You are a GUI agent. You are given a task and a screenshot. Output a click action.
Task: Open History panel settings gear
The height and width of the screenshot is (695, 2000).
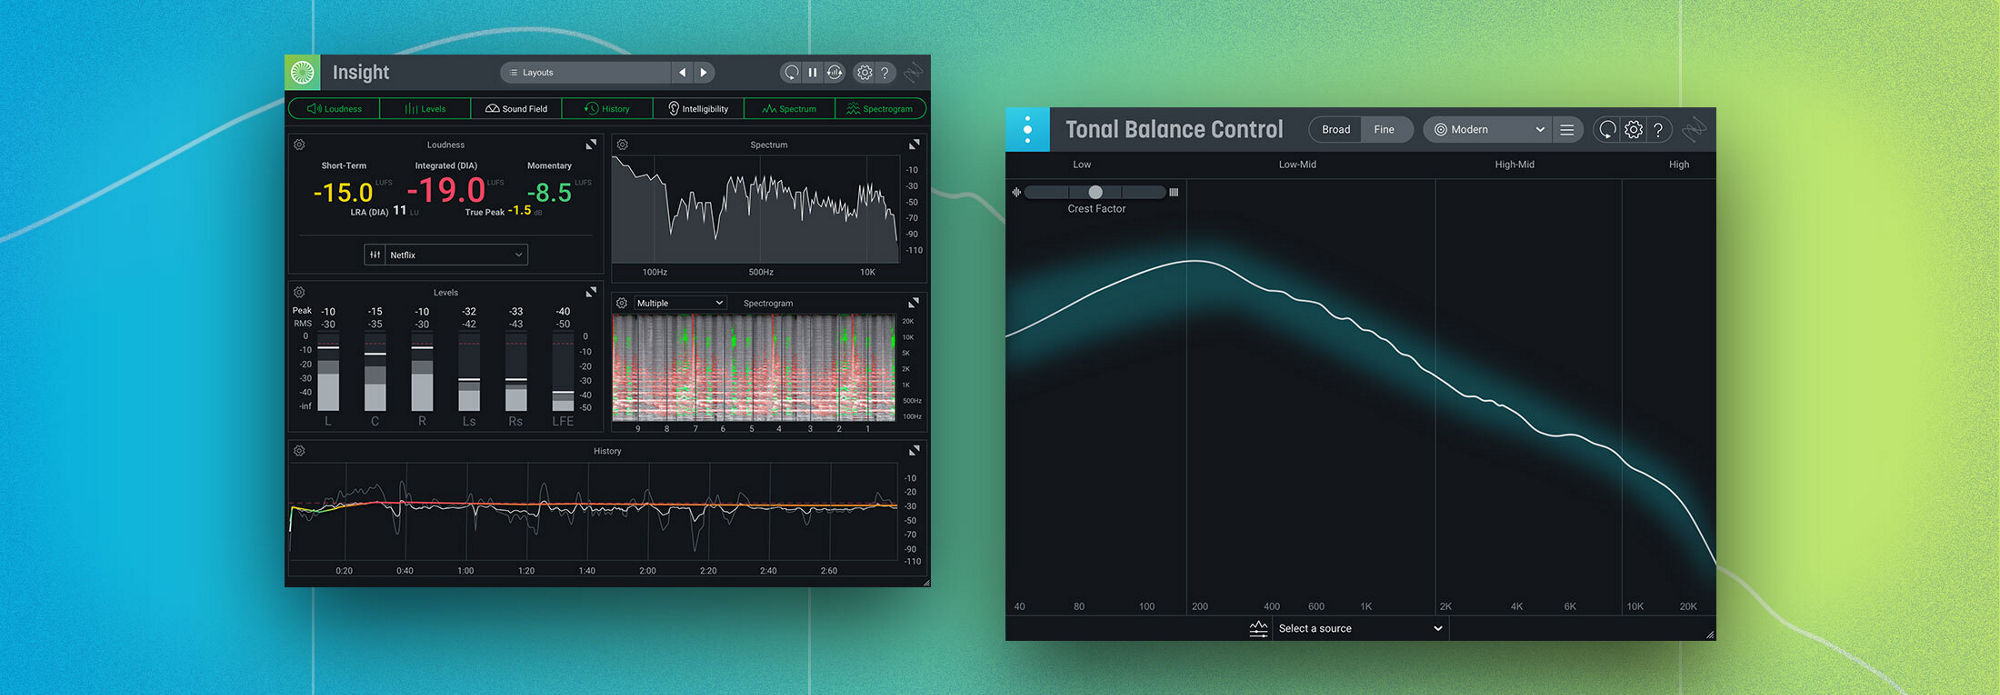(x=299, y=451)
